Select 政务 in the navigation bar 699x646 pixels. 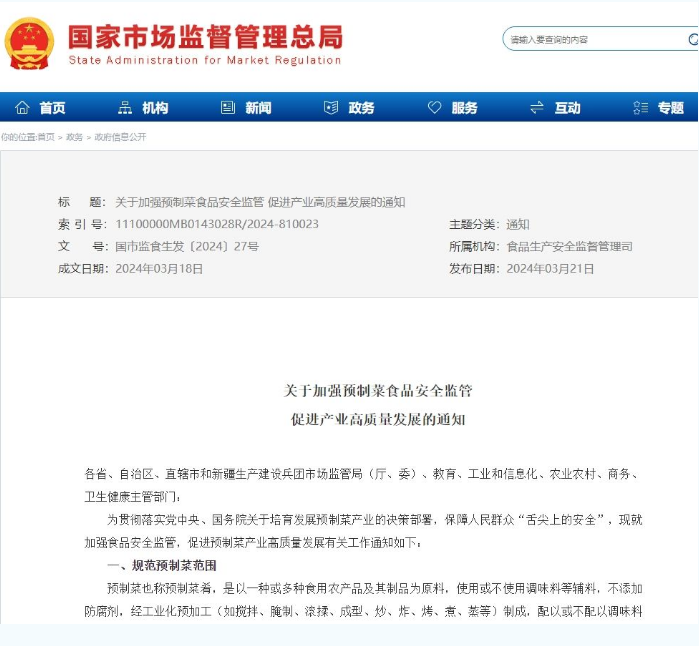click(x=362, y=108)
